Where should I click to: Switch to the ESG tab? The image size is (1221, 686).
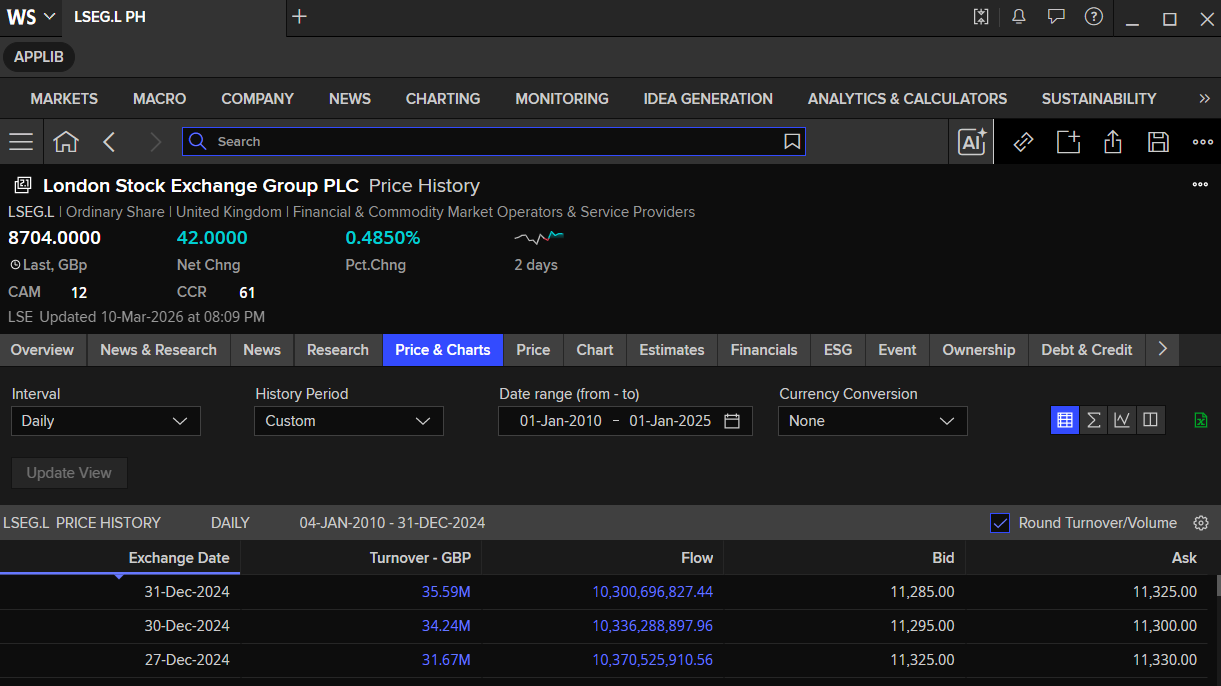838,350
